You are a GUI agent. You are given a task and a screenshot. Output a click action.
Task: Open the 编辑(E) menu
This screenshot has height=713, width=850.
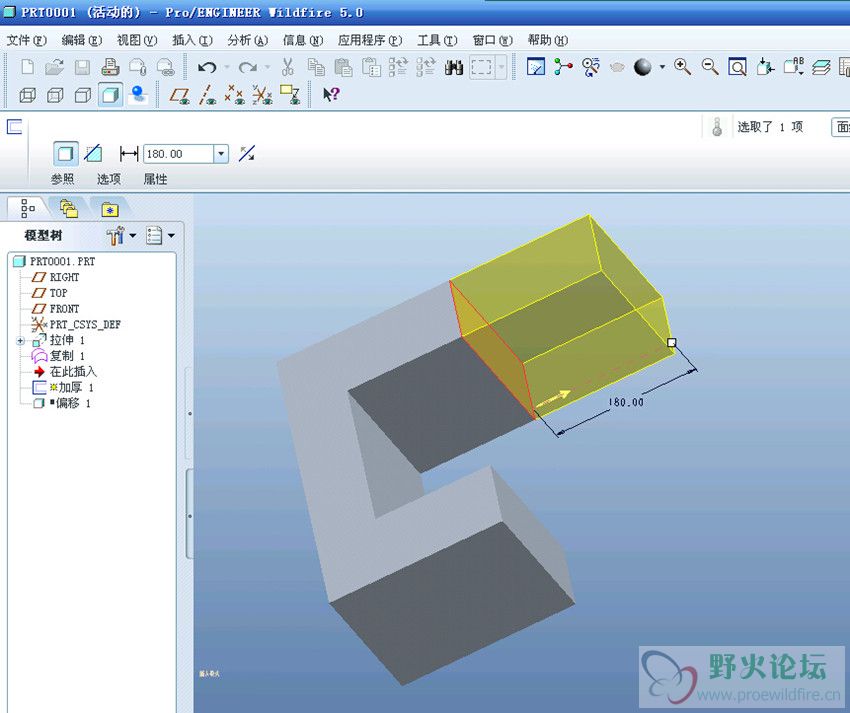point(82,40)
